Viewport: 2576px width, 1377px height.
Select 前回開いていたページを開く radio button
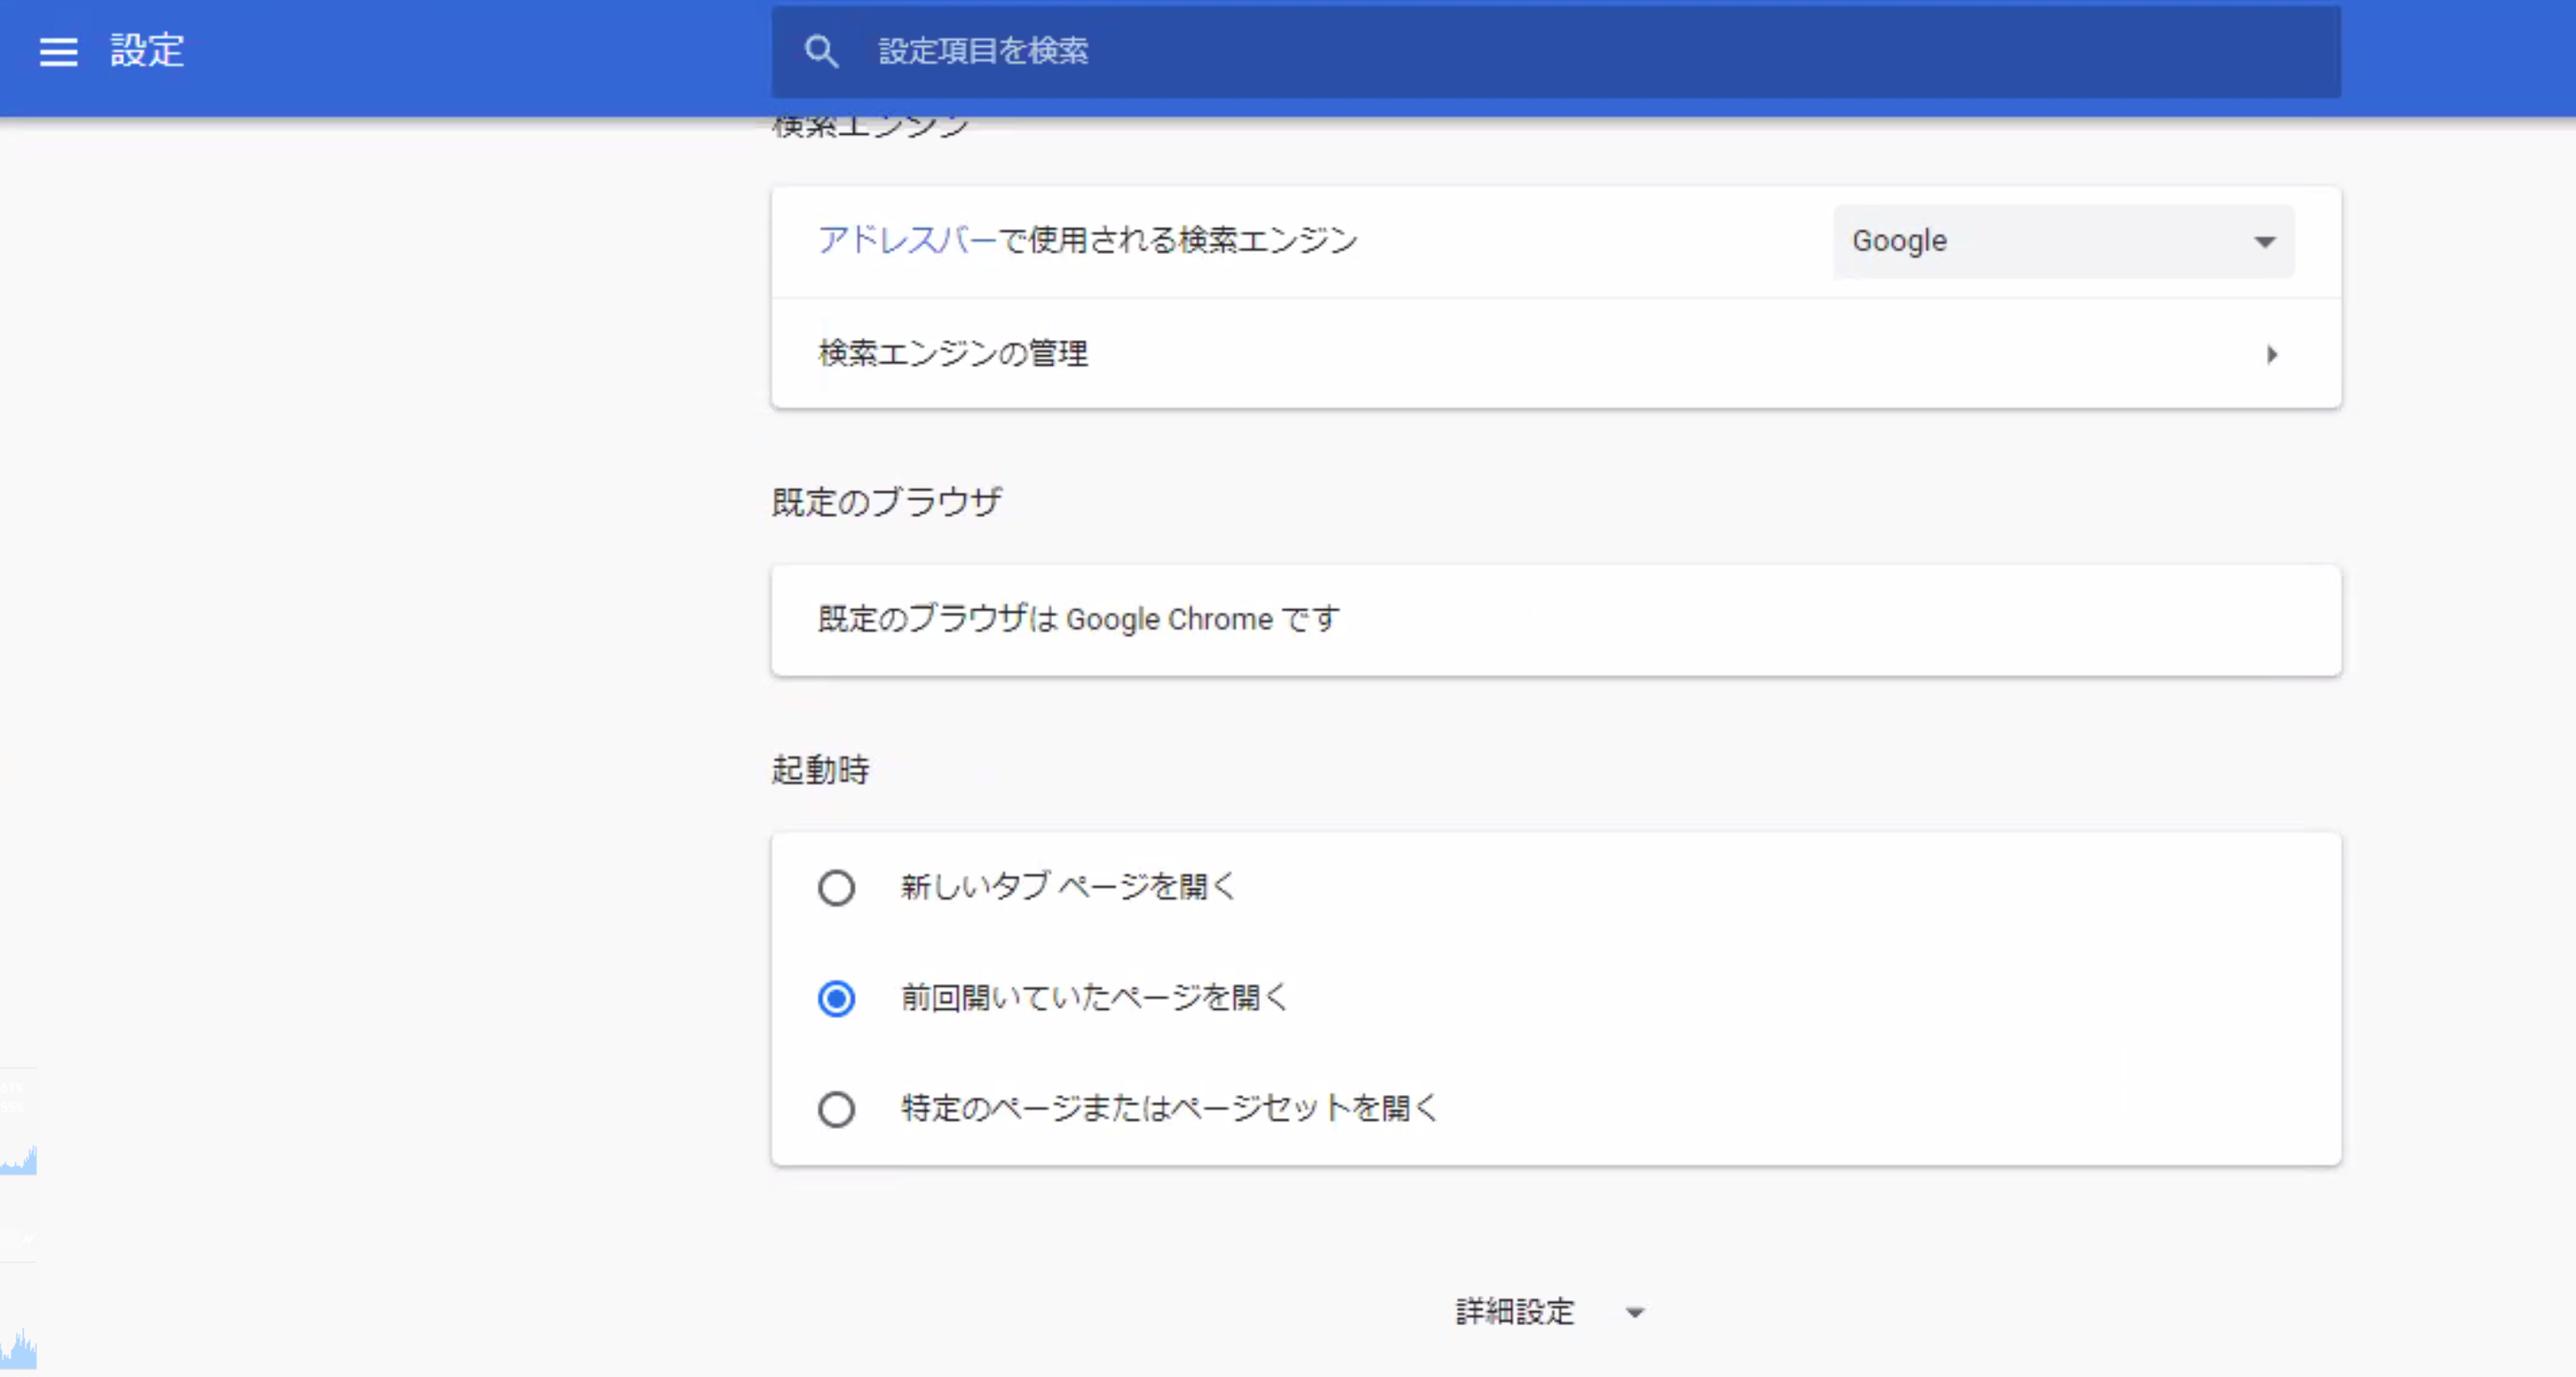pos(836,998)
